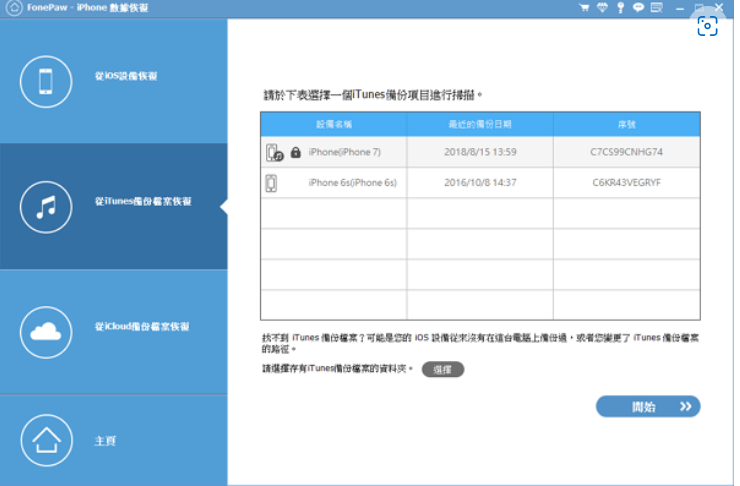Click serial number C6KR43VEGRYF

point(626,183)
